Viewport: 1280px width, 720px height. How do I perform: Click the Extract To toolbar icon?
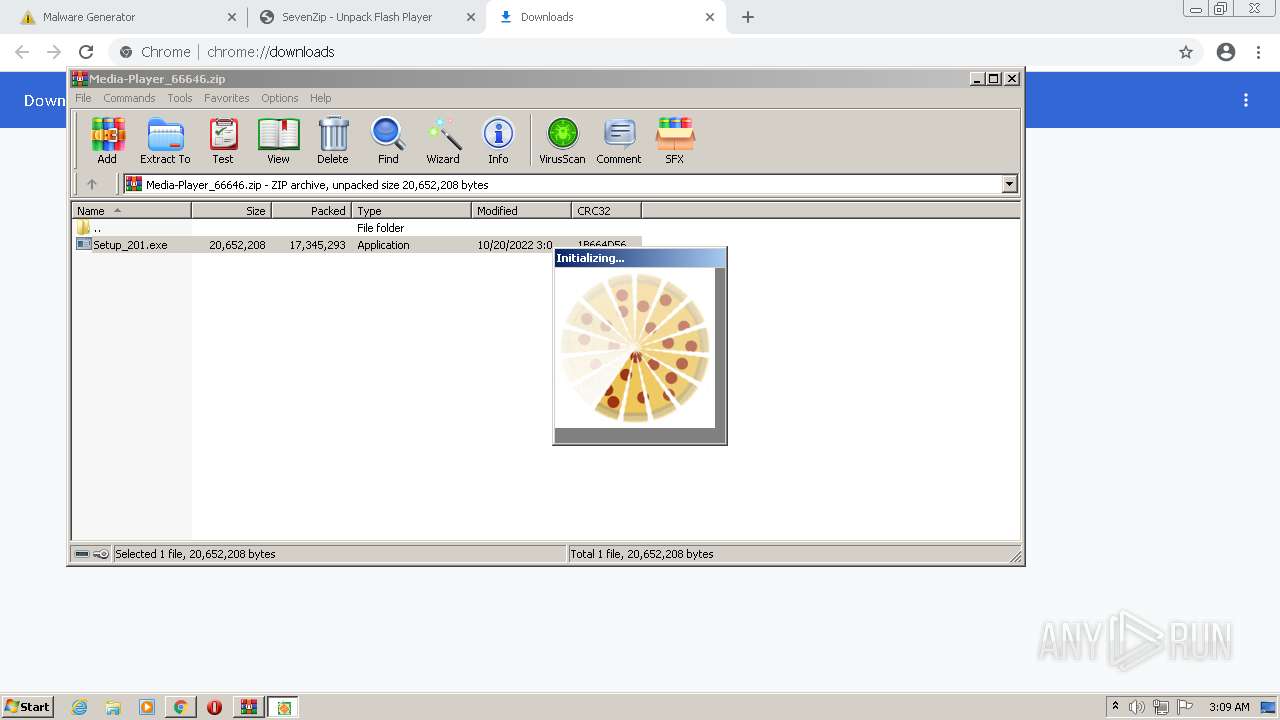165,140
